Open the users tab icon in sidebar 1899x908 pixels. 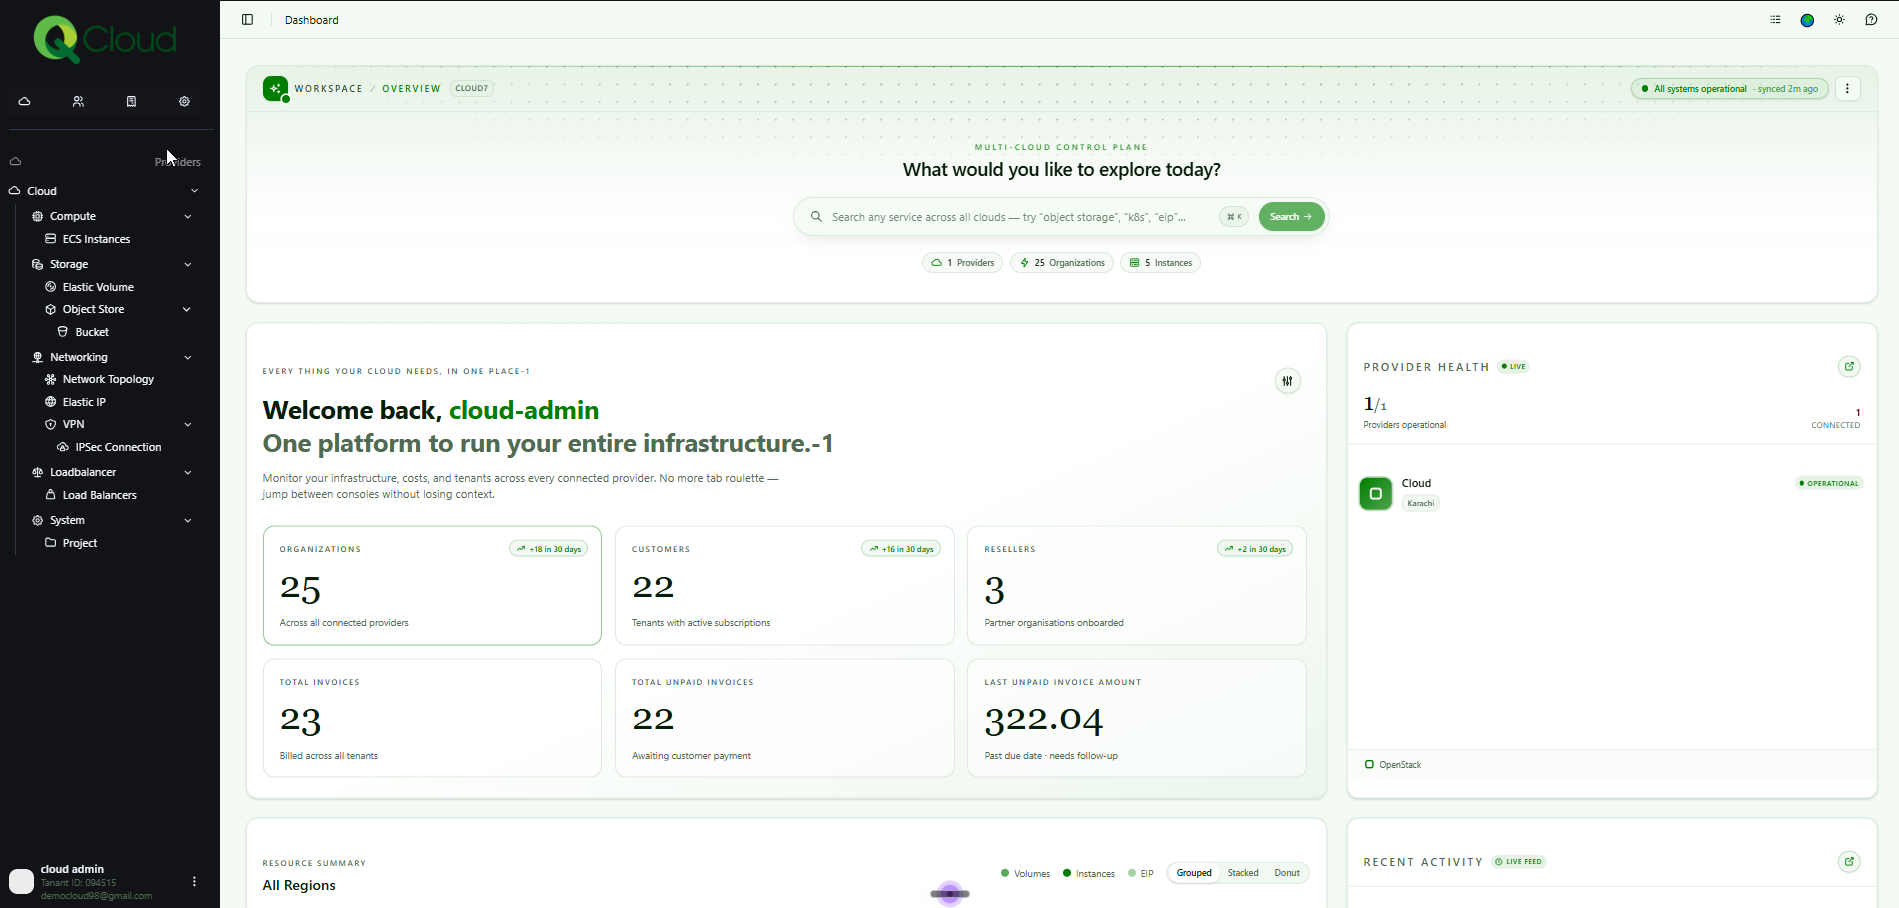click(x=78, y=101)
